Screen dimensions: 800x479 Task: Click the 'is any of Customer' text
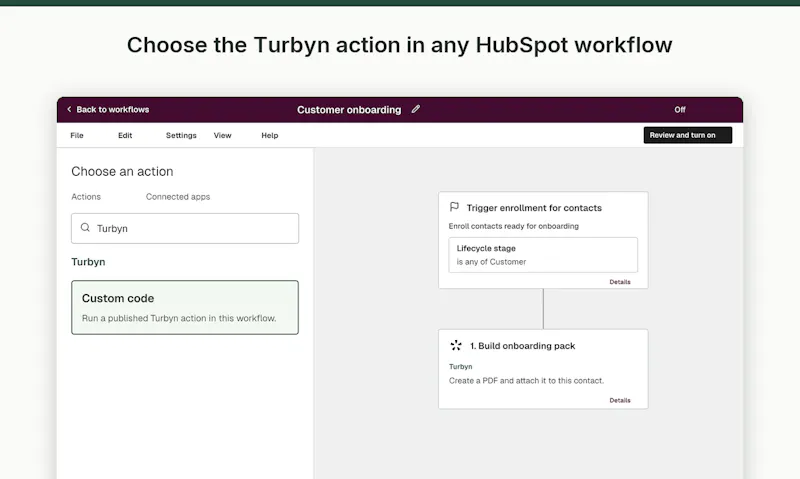tap(491, 262)
